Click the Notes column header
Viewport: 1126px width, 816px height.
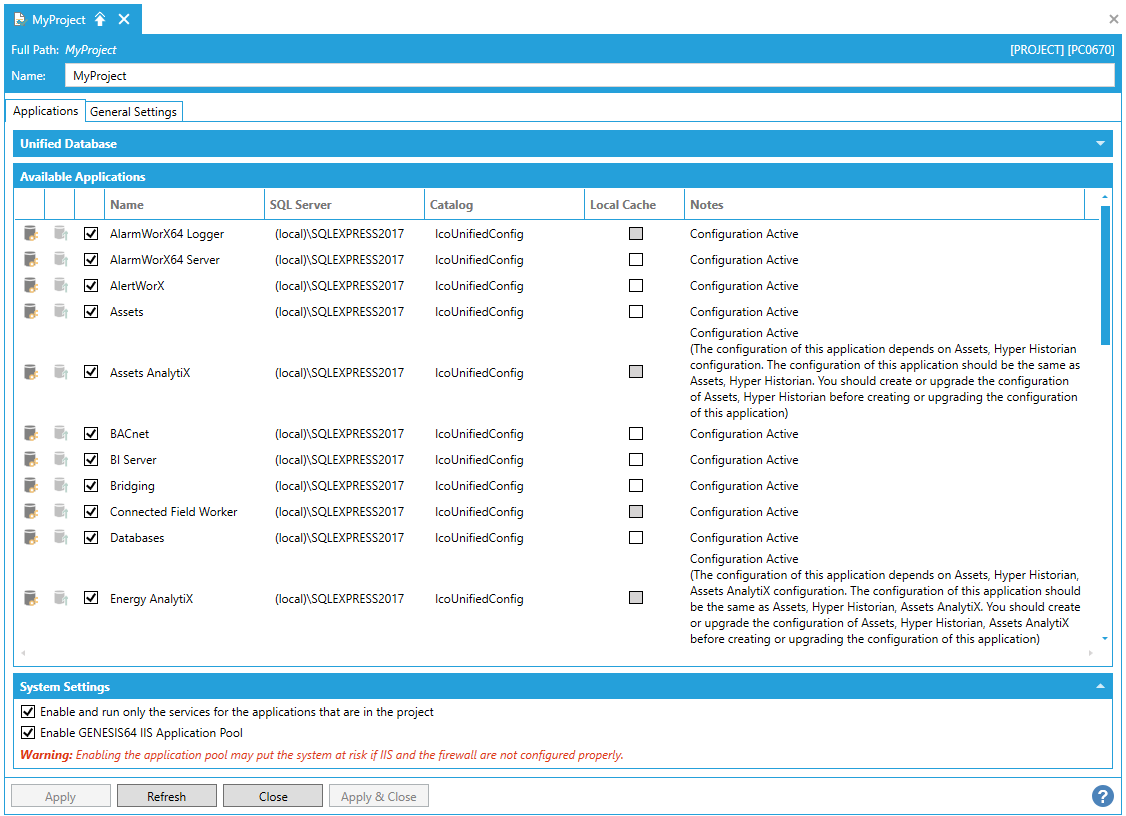[x=884, y=205]
